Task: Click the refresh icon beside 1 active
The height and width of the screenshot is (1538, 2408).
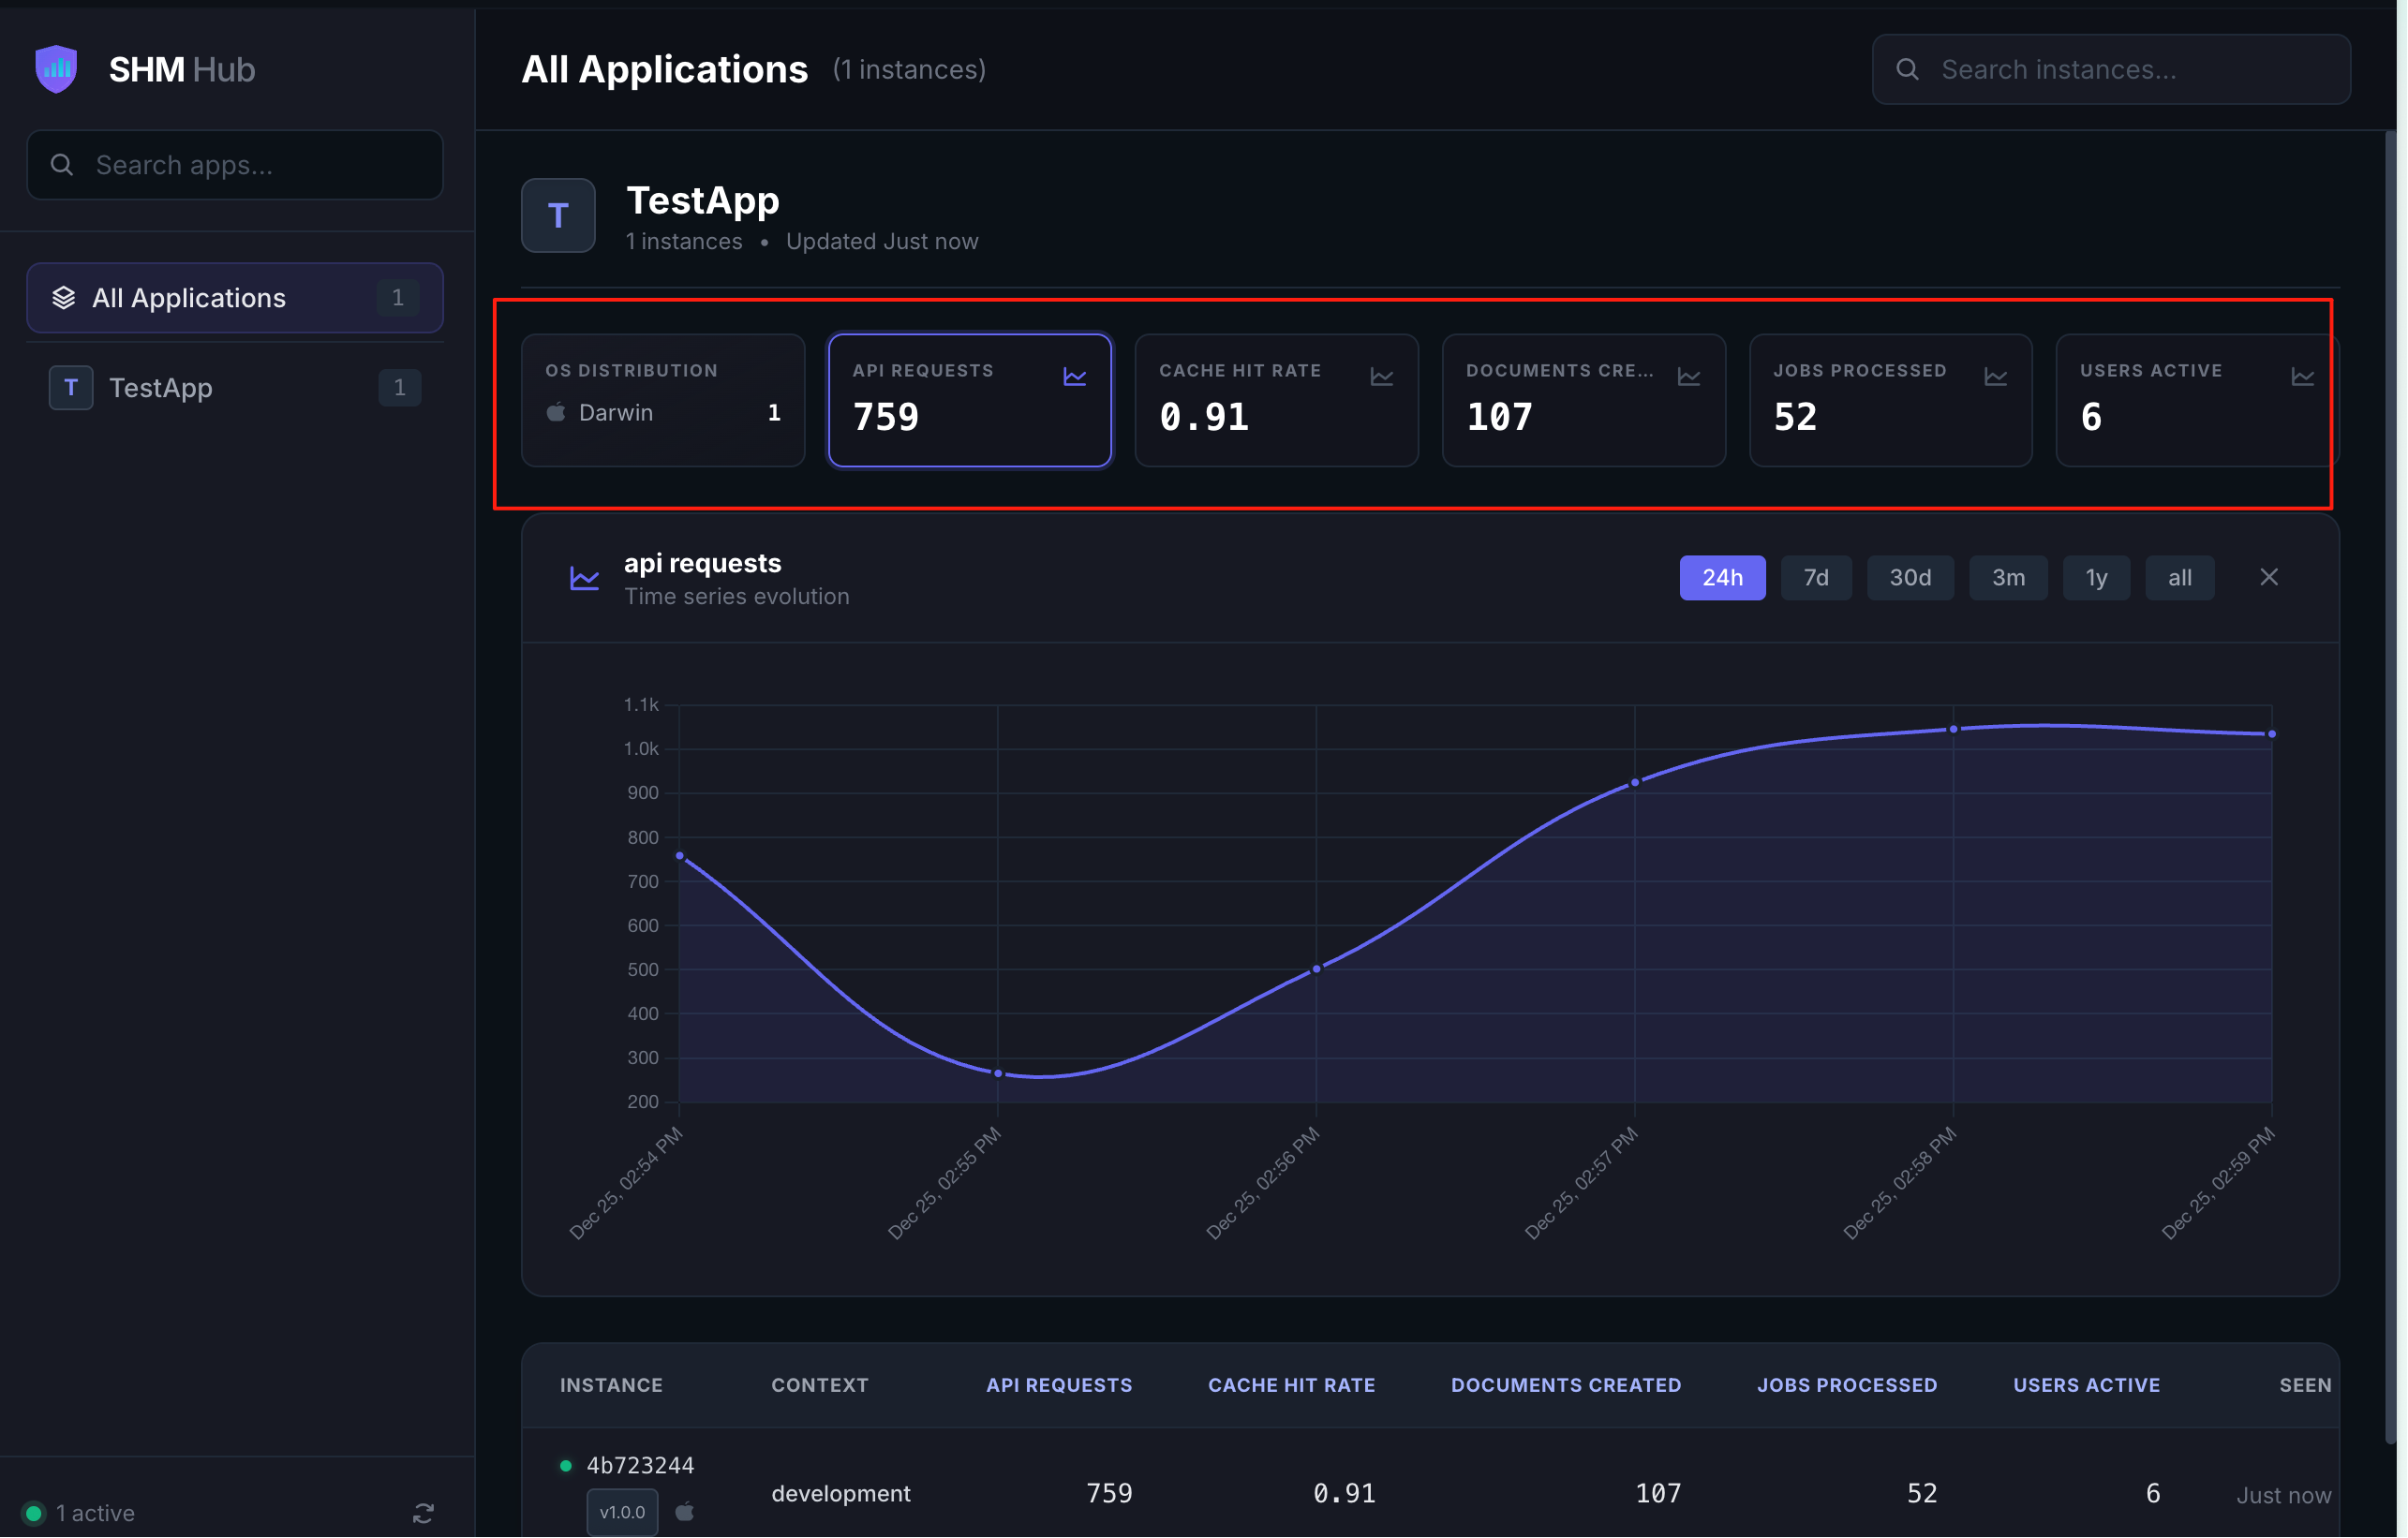Action: (423, 1513)
